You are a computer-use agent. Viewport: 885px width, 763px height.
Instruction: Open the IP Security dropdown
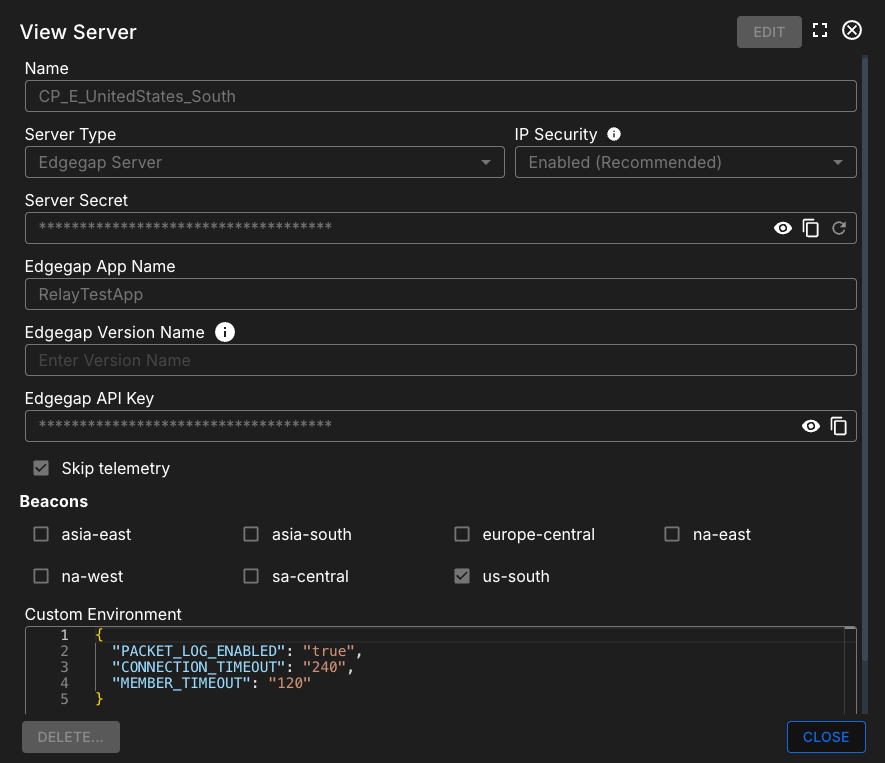(685, 163)
